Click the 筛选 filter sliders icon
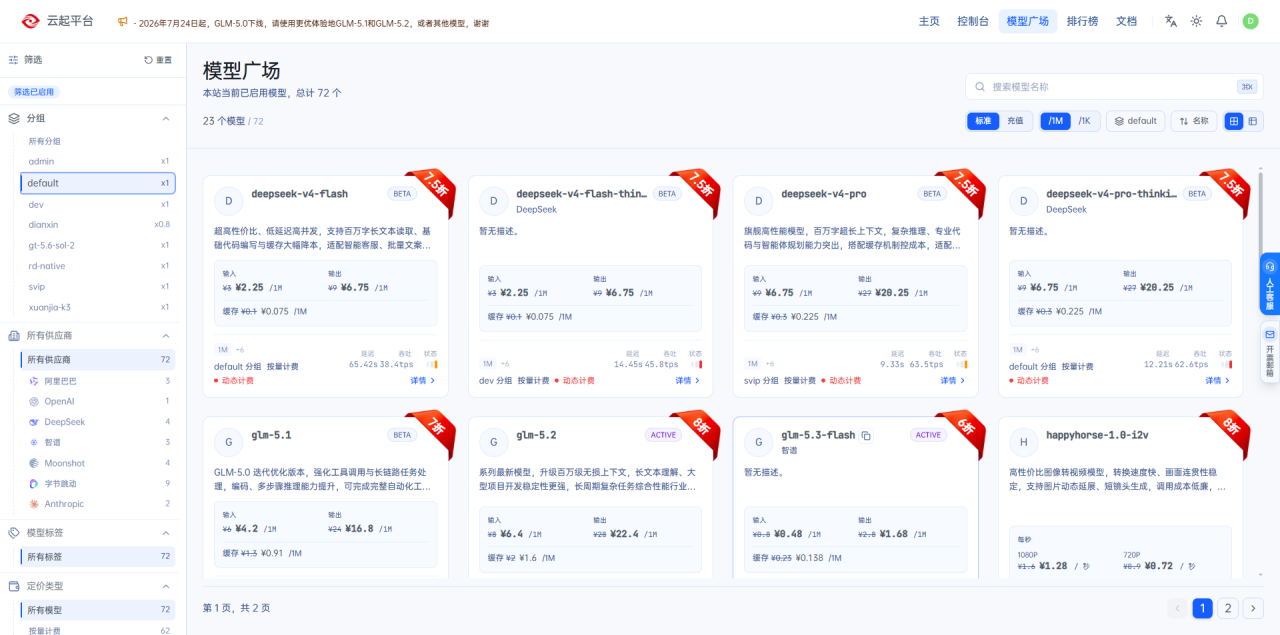1280x635 pixels. [x=14, y=60]
